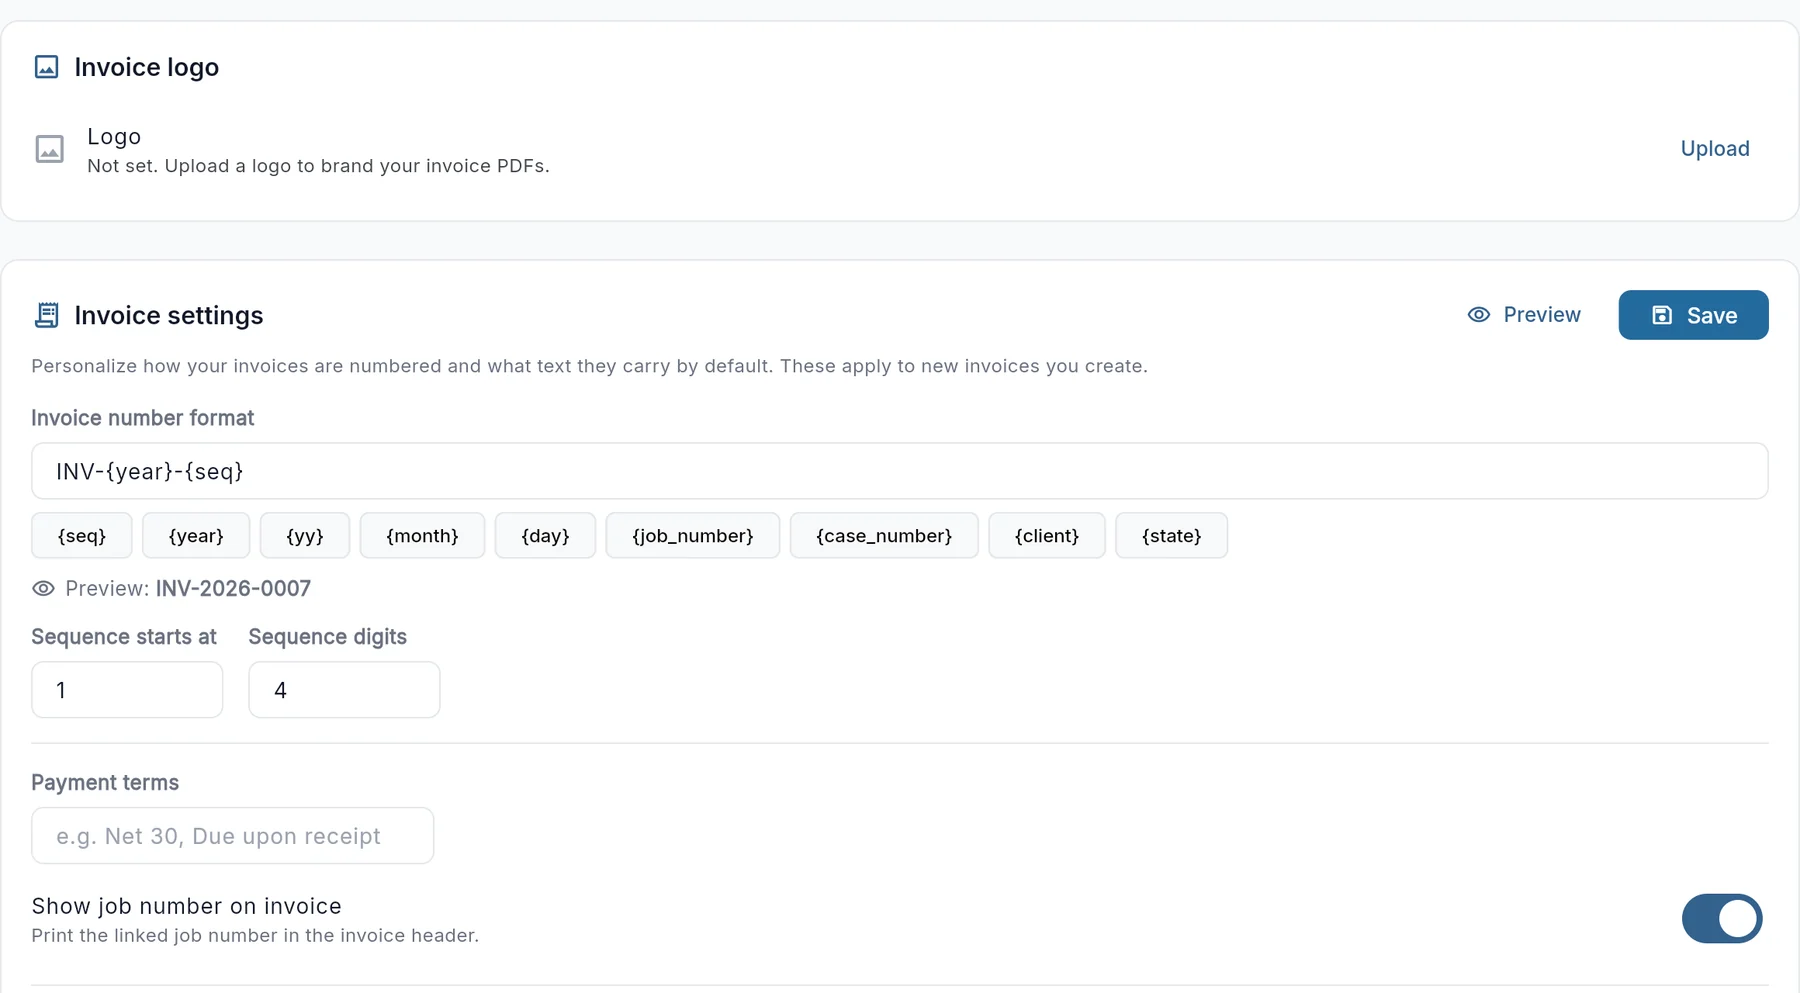Click the Sequence starts at field
Viewport: 1800px width, 993px height.
pos(127,690)
